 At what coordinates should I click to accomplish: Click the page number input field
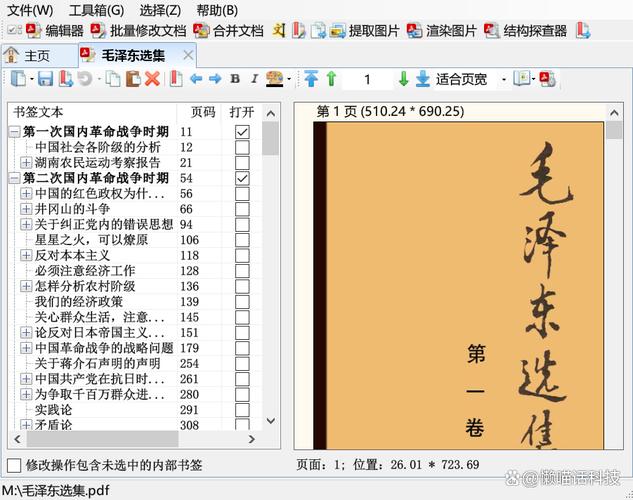tap(367, 79)
